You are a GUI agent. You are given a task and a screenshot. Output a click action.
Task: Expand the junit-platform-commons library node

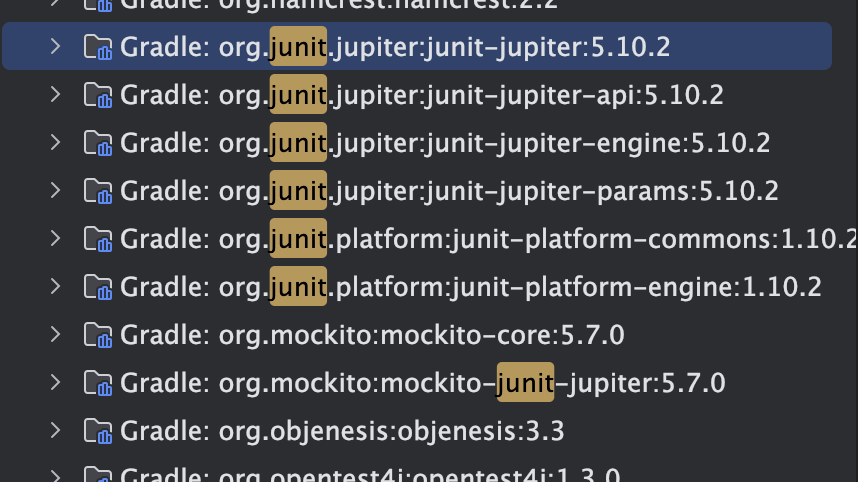[55, 239]
